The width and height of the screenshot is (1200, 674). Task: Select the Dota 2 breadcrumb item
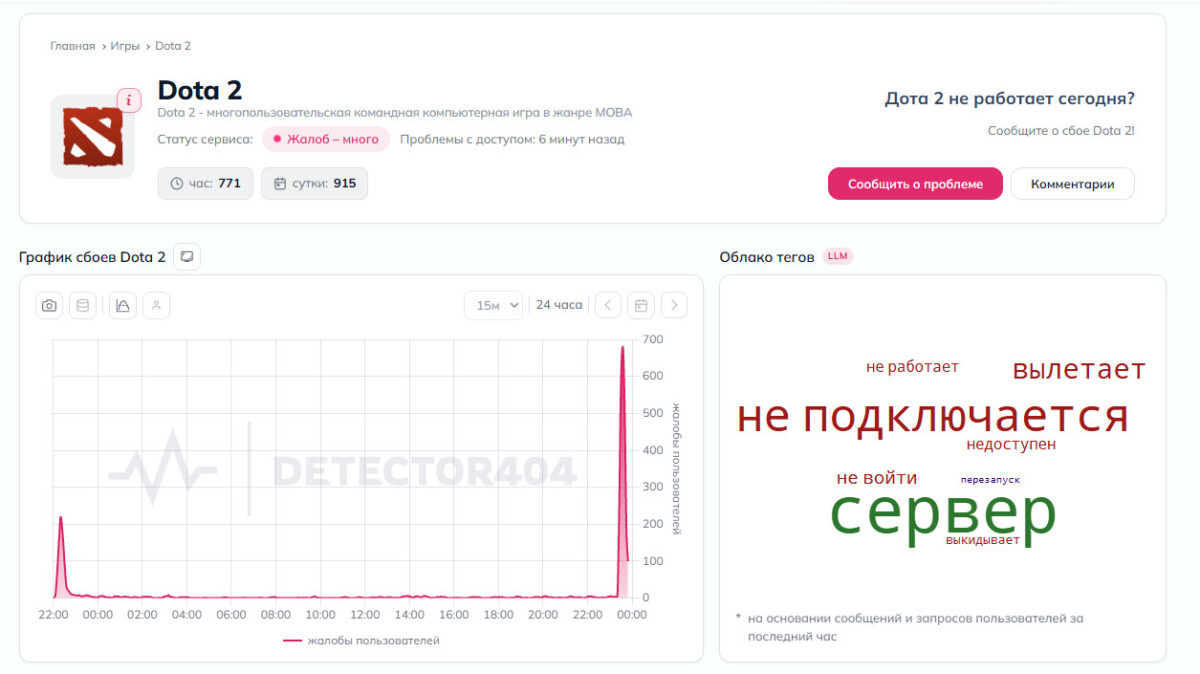pyautogui.click(x=173, y=46)
